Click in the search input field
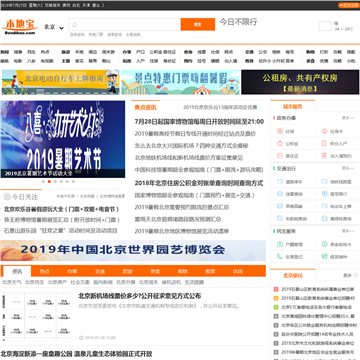Screen dimensions: 360x360 point(125,24)
